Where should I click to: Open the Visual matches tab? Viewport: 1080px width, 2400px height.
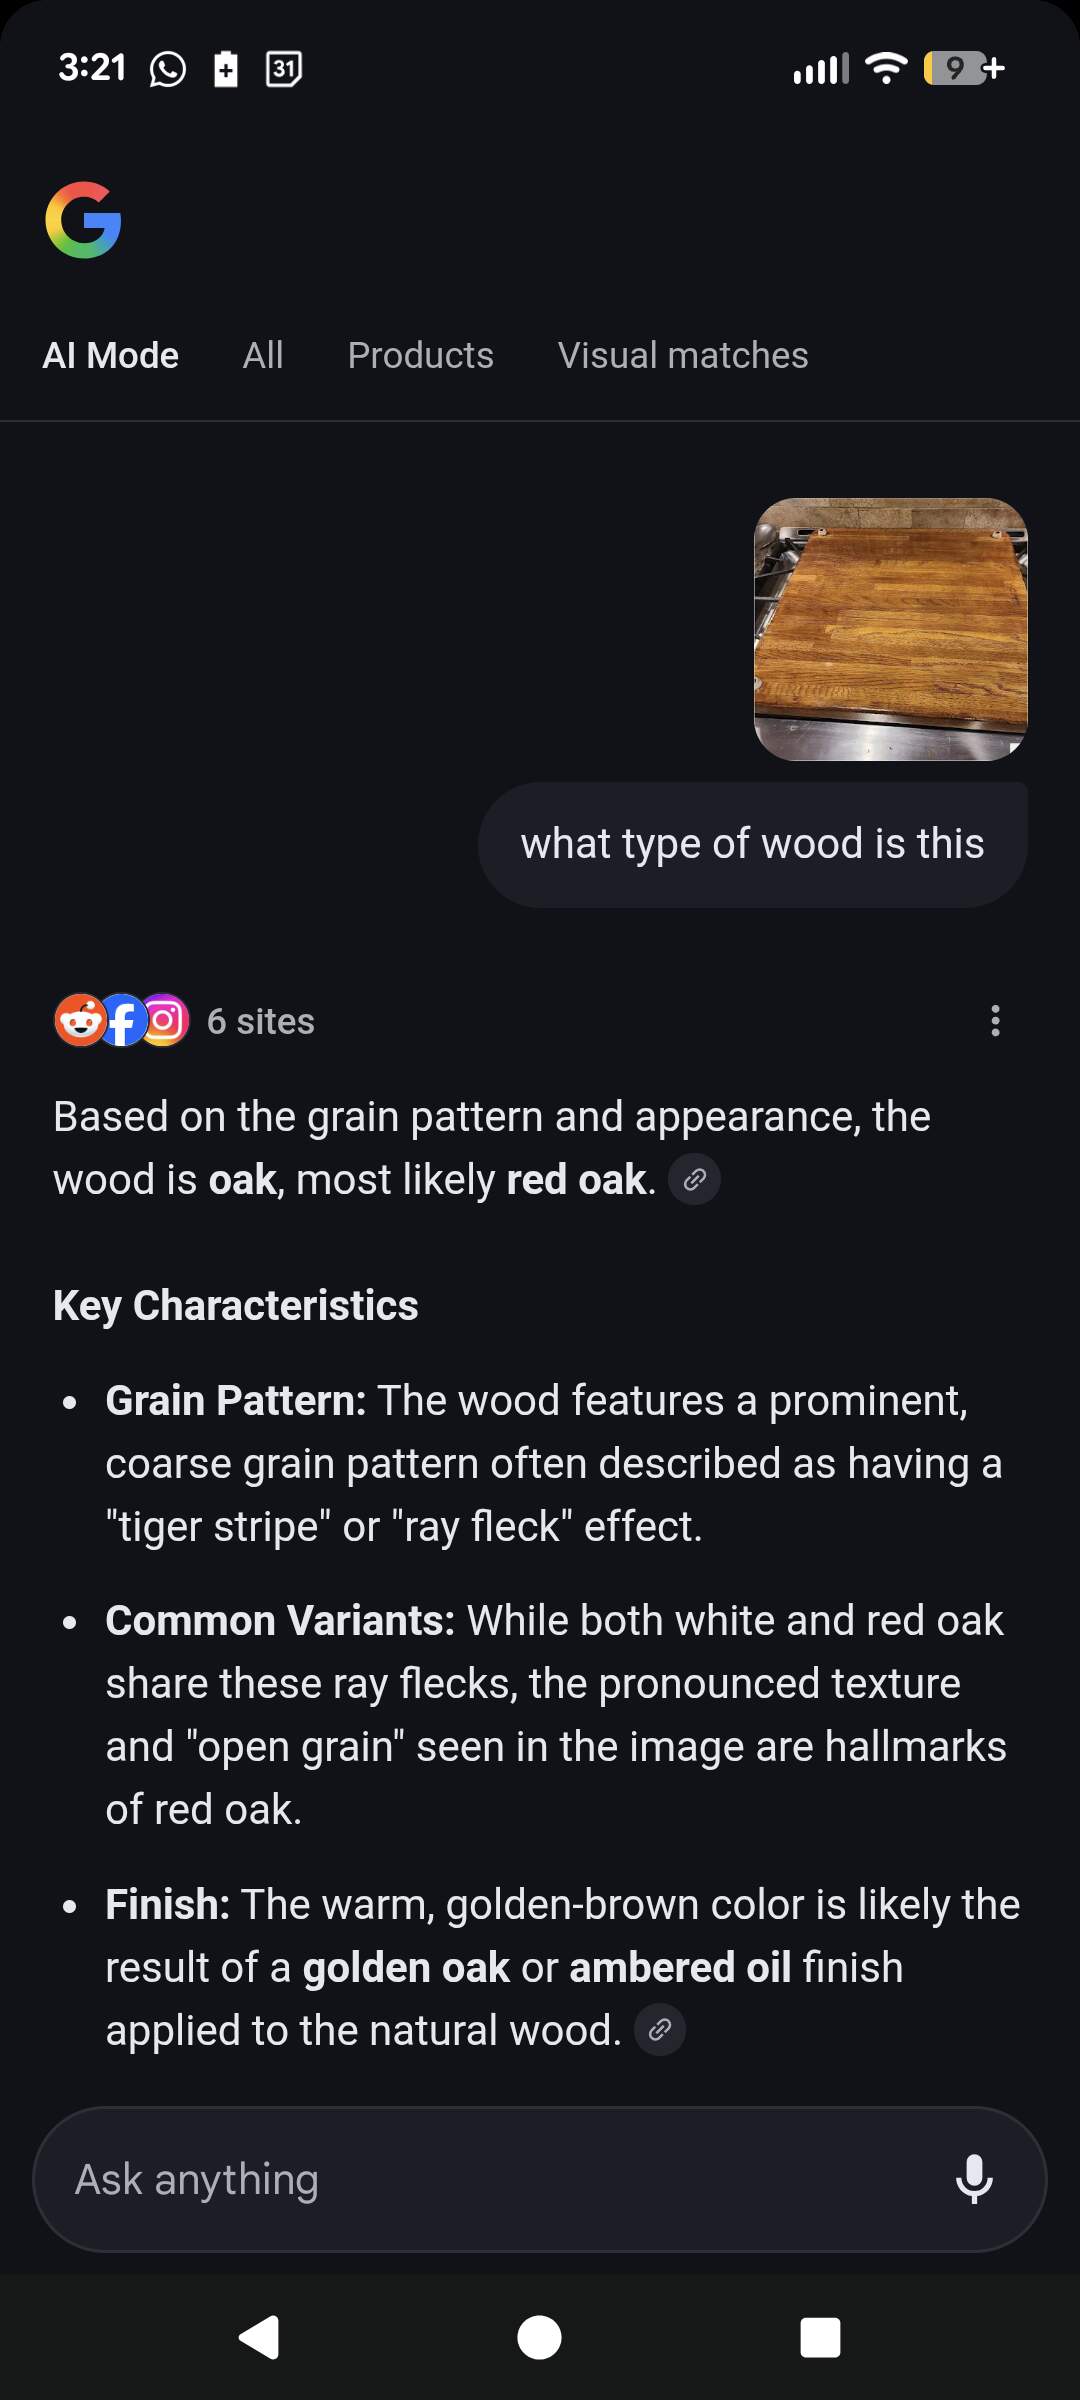pyautogui.click(x=683, y=356)
